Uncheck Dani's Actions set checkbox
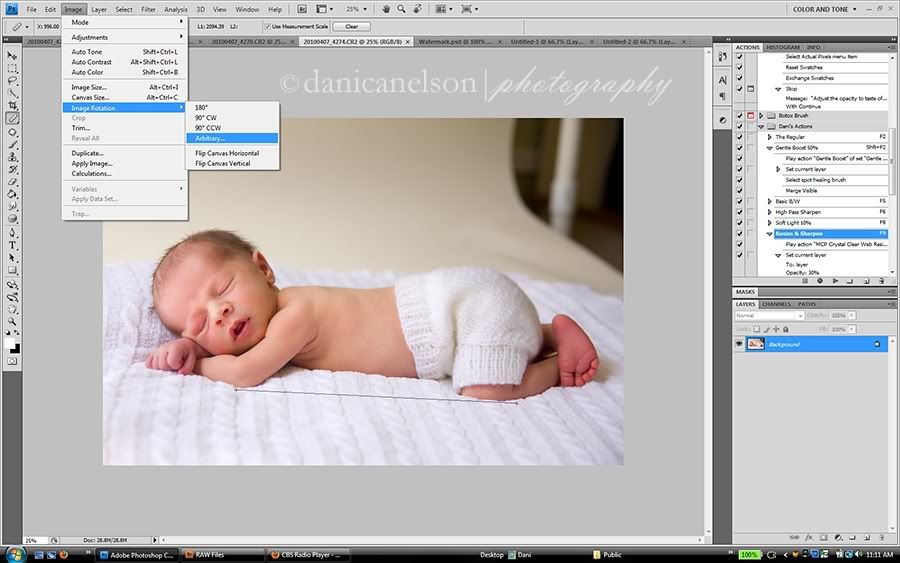Screen dimensions: 900x563 tap(739, 126)
